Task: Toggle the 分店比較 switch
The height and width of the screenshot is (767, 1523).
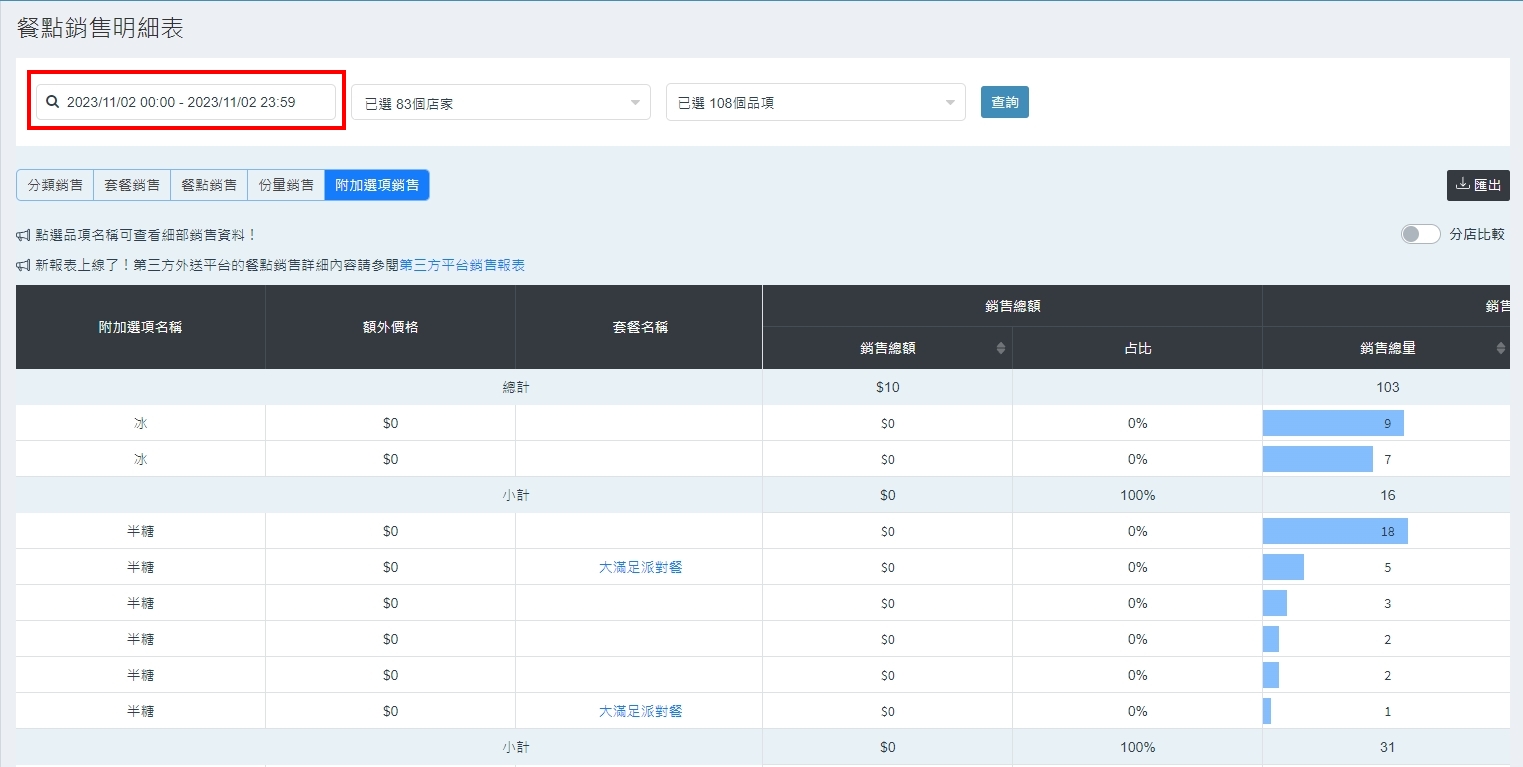Action: (1420, 234)
